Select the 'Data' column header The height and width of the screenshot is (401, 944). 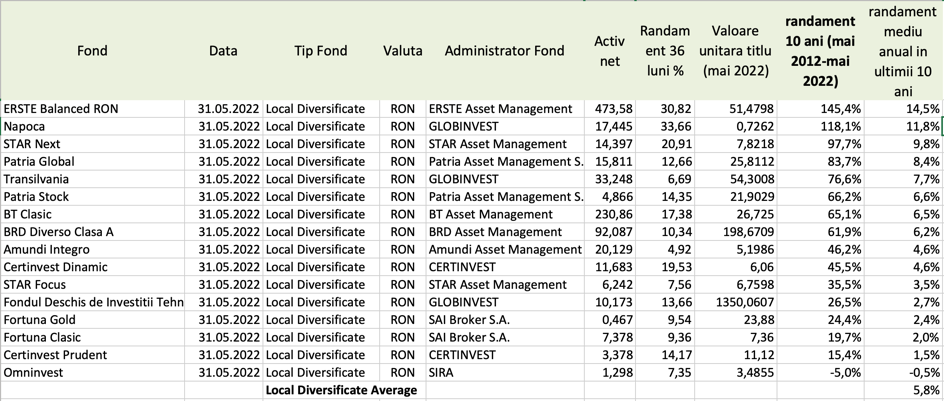[x=223, y=51]
